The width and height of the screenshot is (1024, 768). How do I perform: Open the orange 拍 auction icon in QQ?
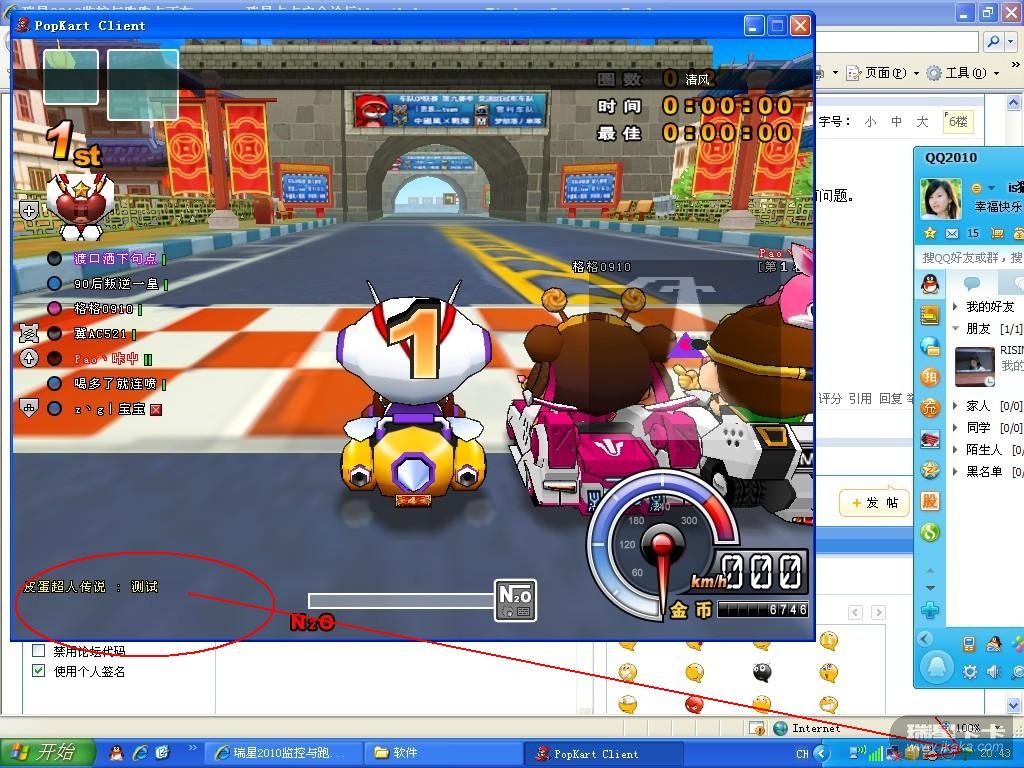pos(930,377)
